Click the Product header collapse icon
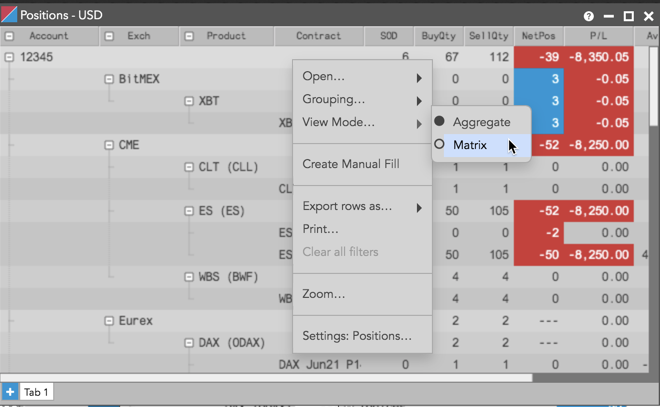The height and width of the screenshot is (407, 660). pos(189,36)
